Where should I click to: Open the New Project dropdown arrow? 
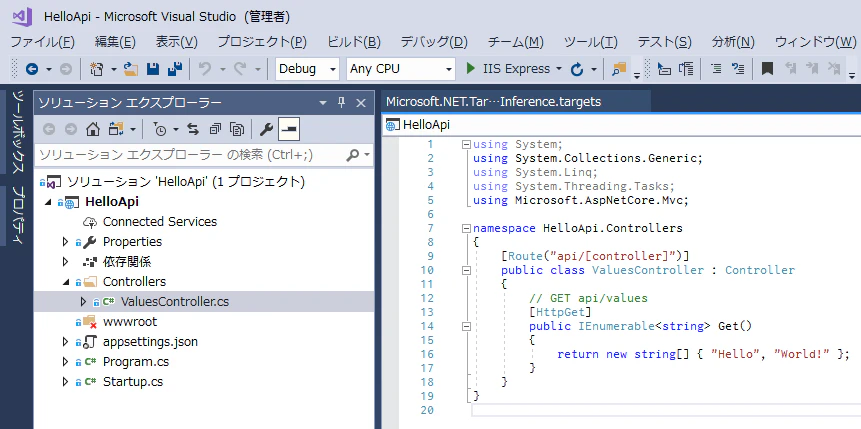coord(114,69)
